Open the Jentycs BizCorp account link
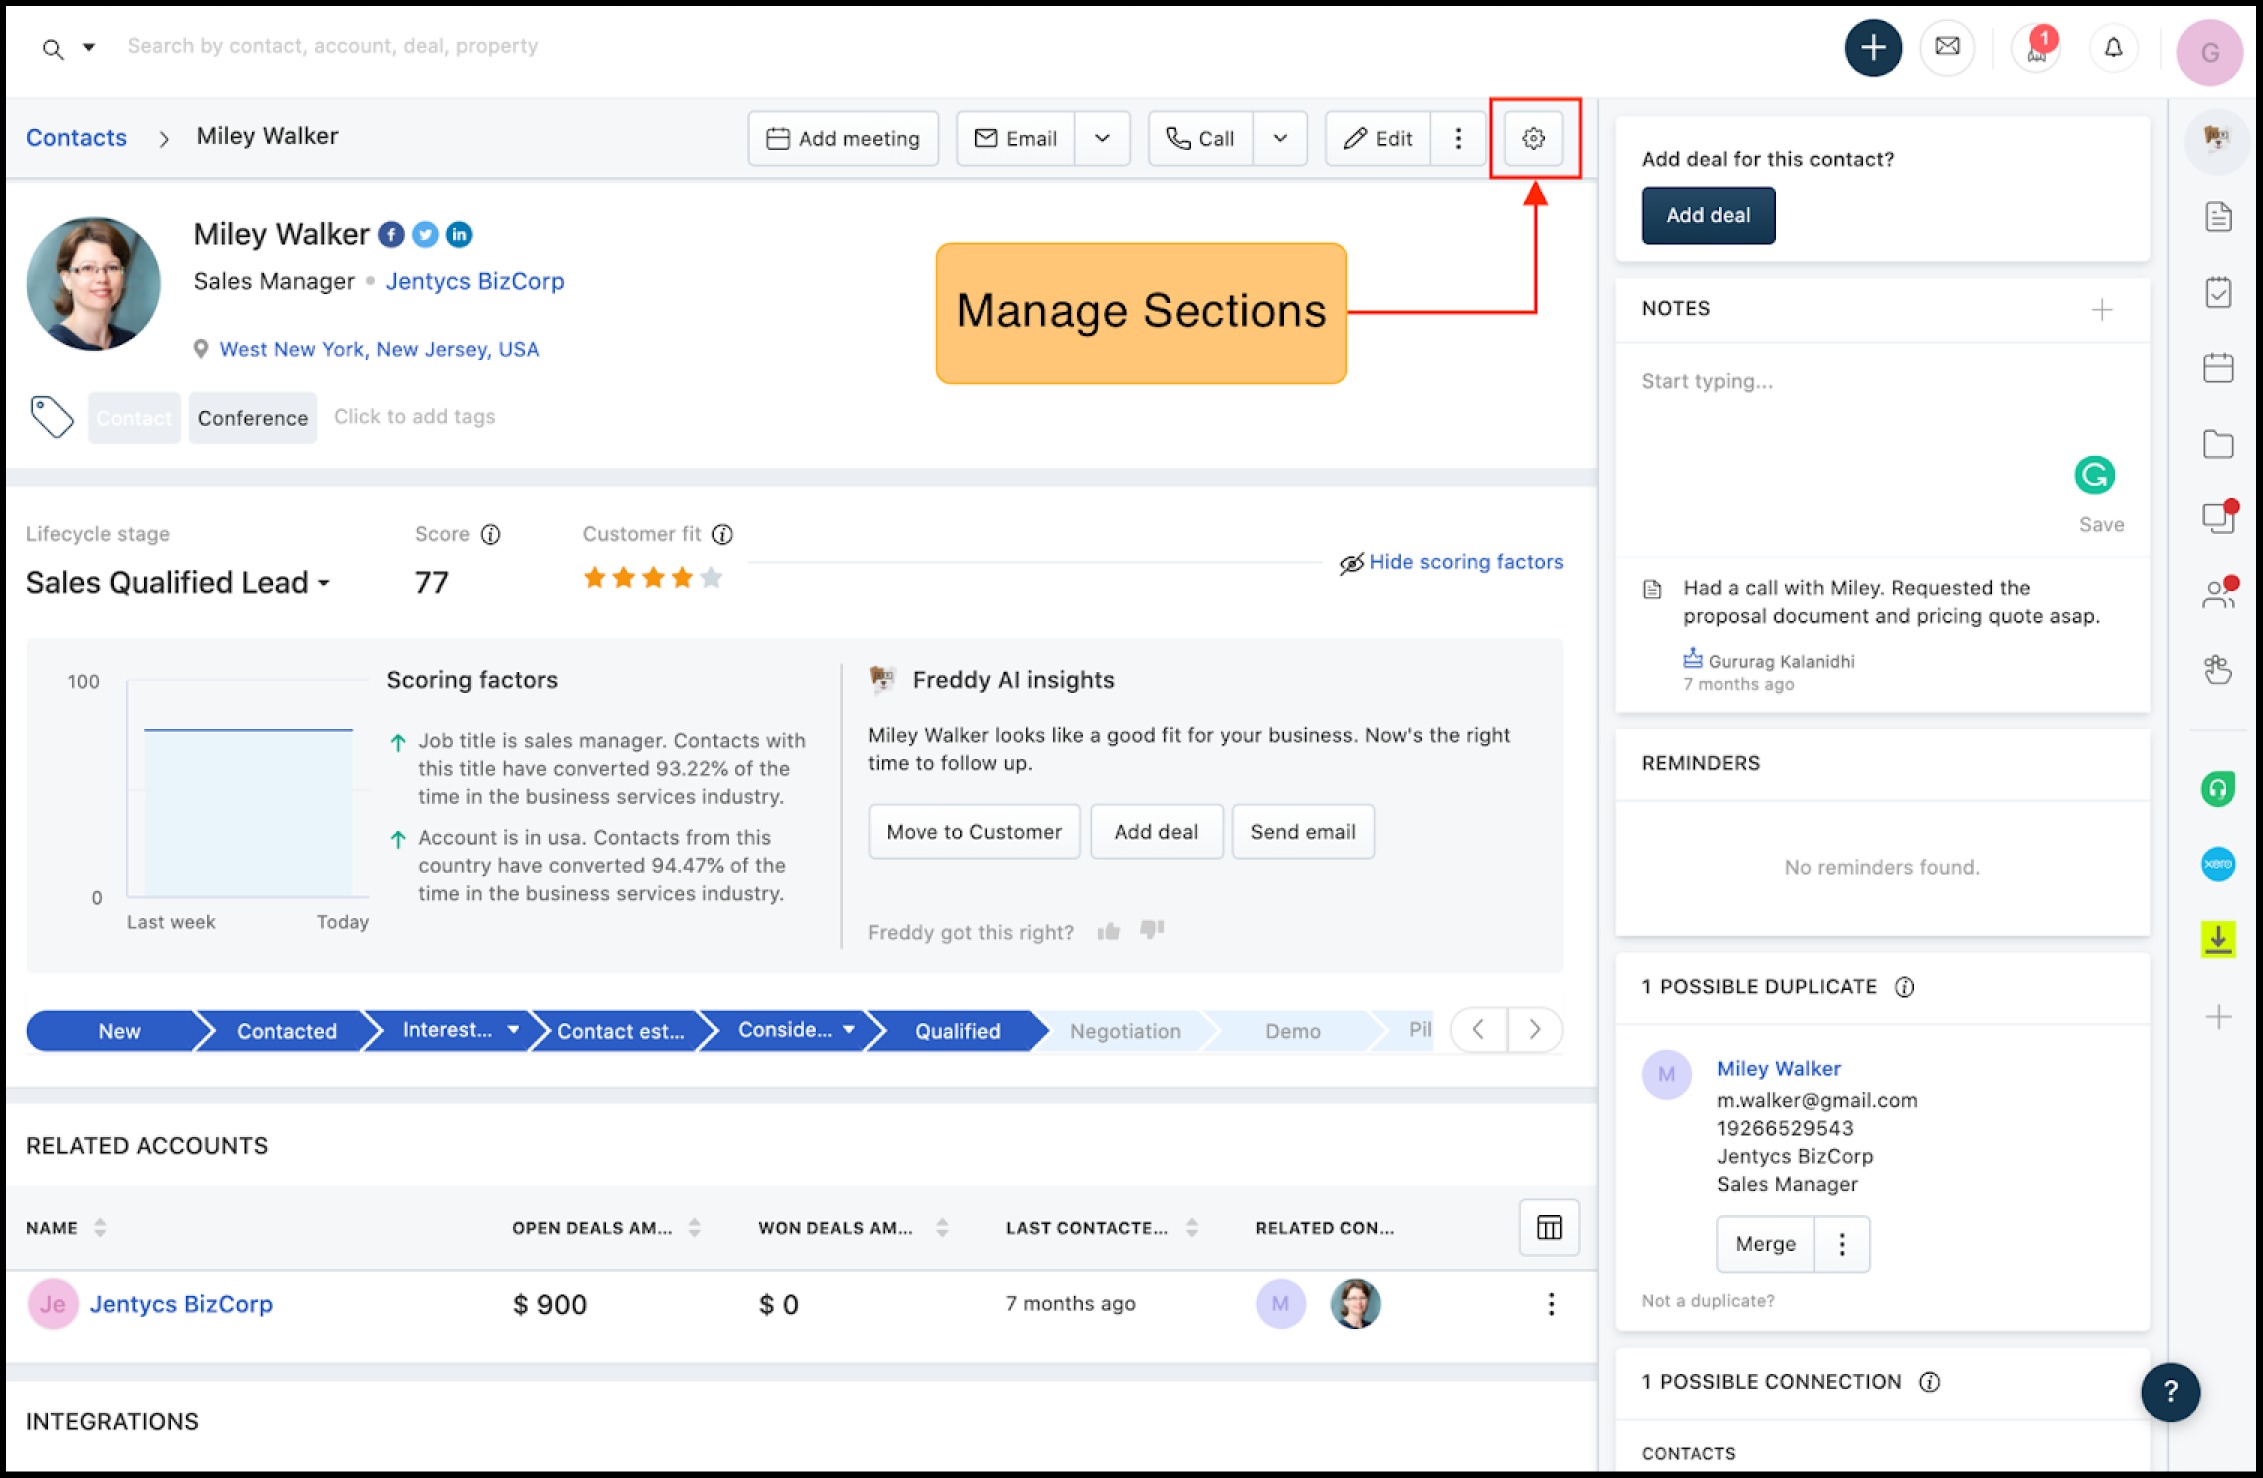 tap(181, 1304)
